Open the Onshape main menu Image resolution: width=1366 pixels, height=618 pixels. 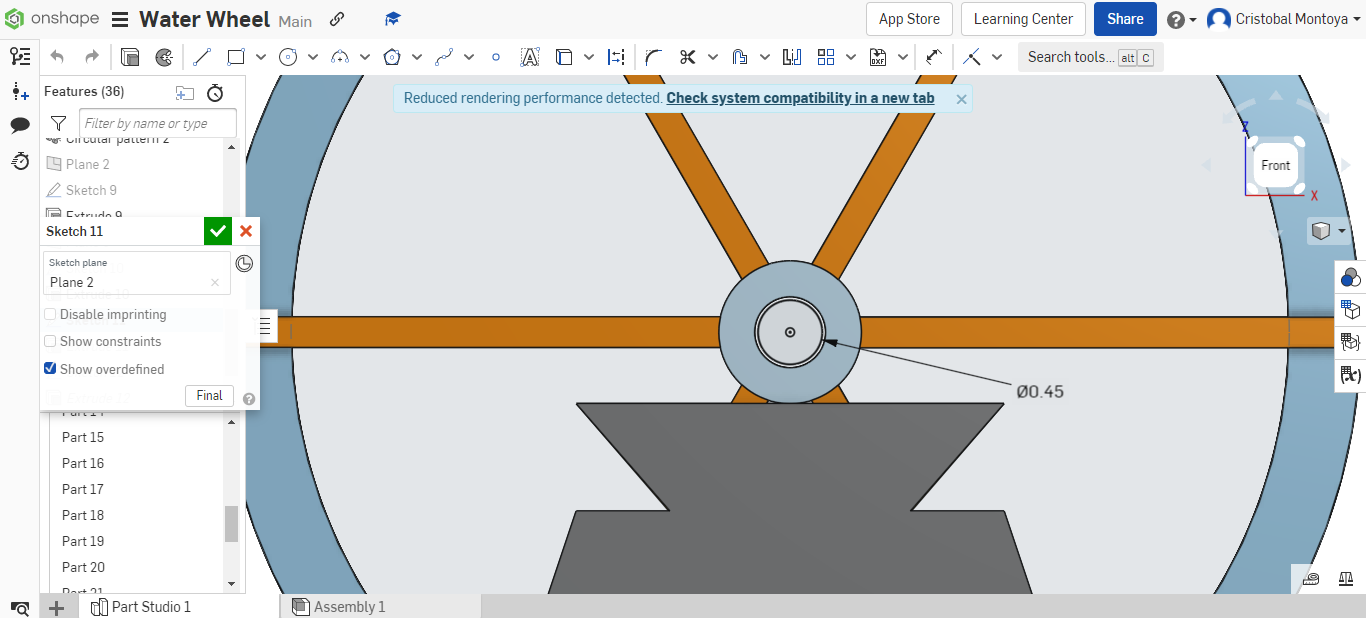118,19
